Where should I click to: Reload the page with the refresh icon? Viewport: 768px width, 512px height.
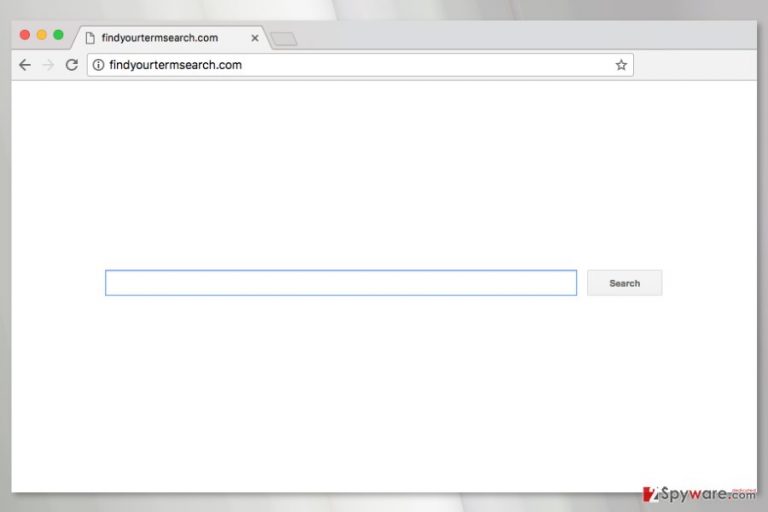point(72,65)
